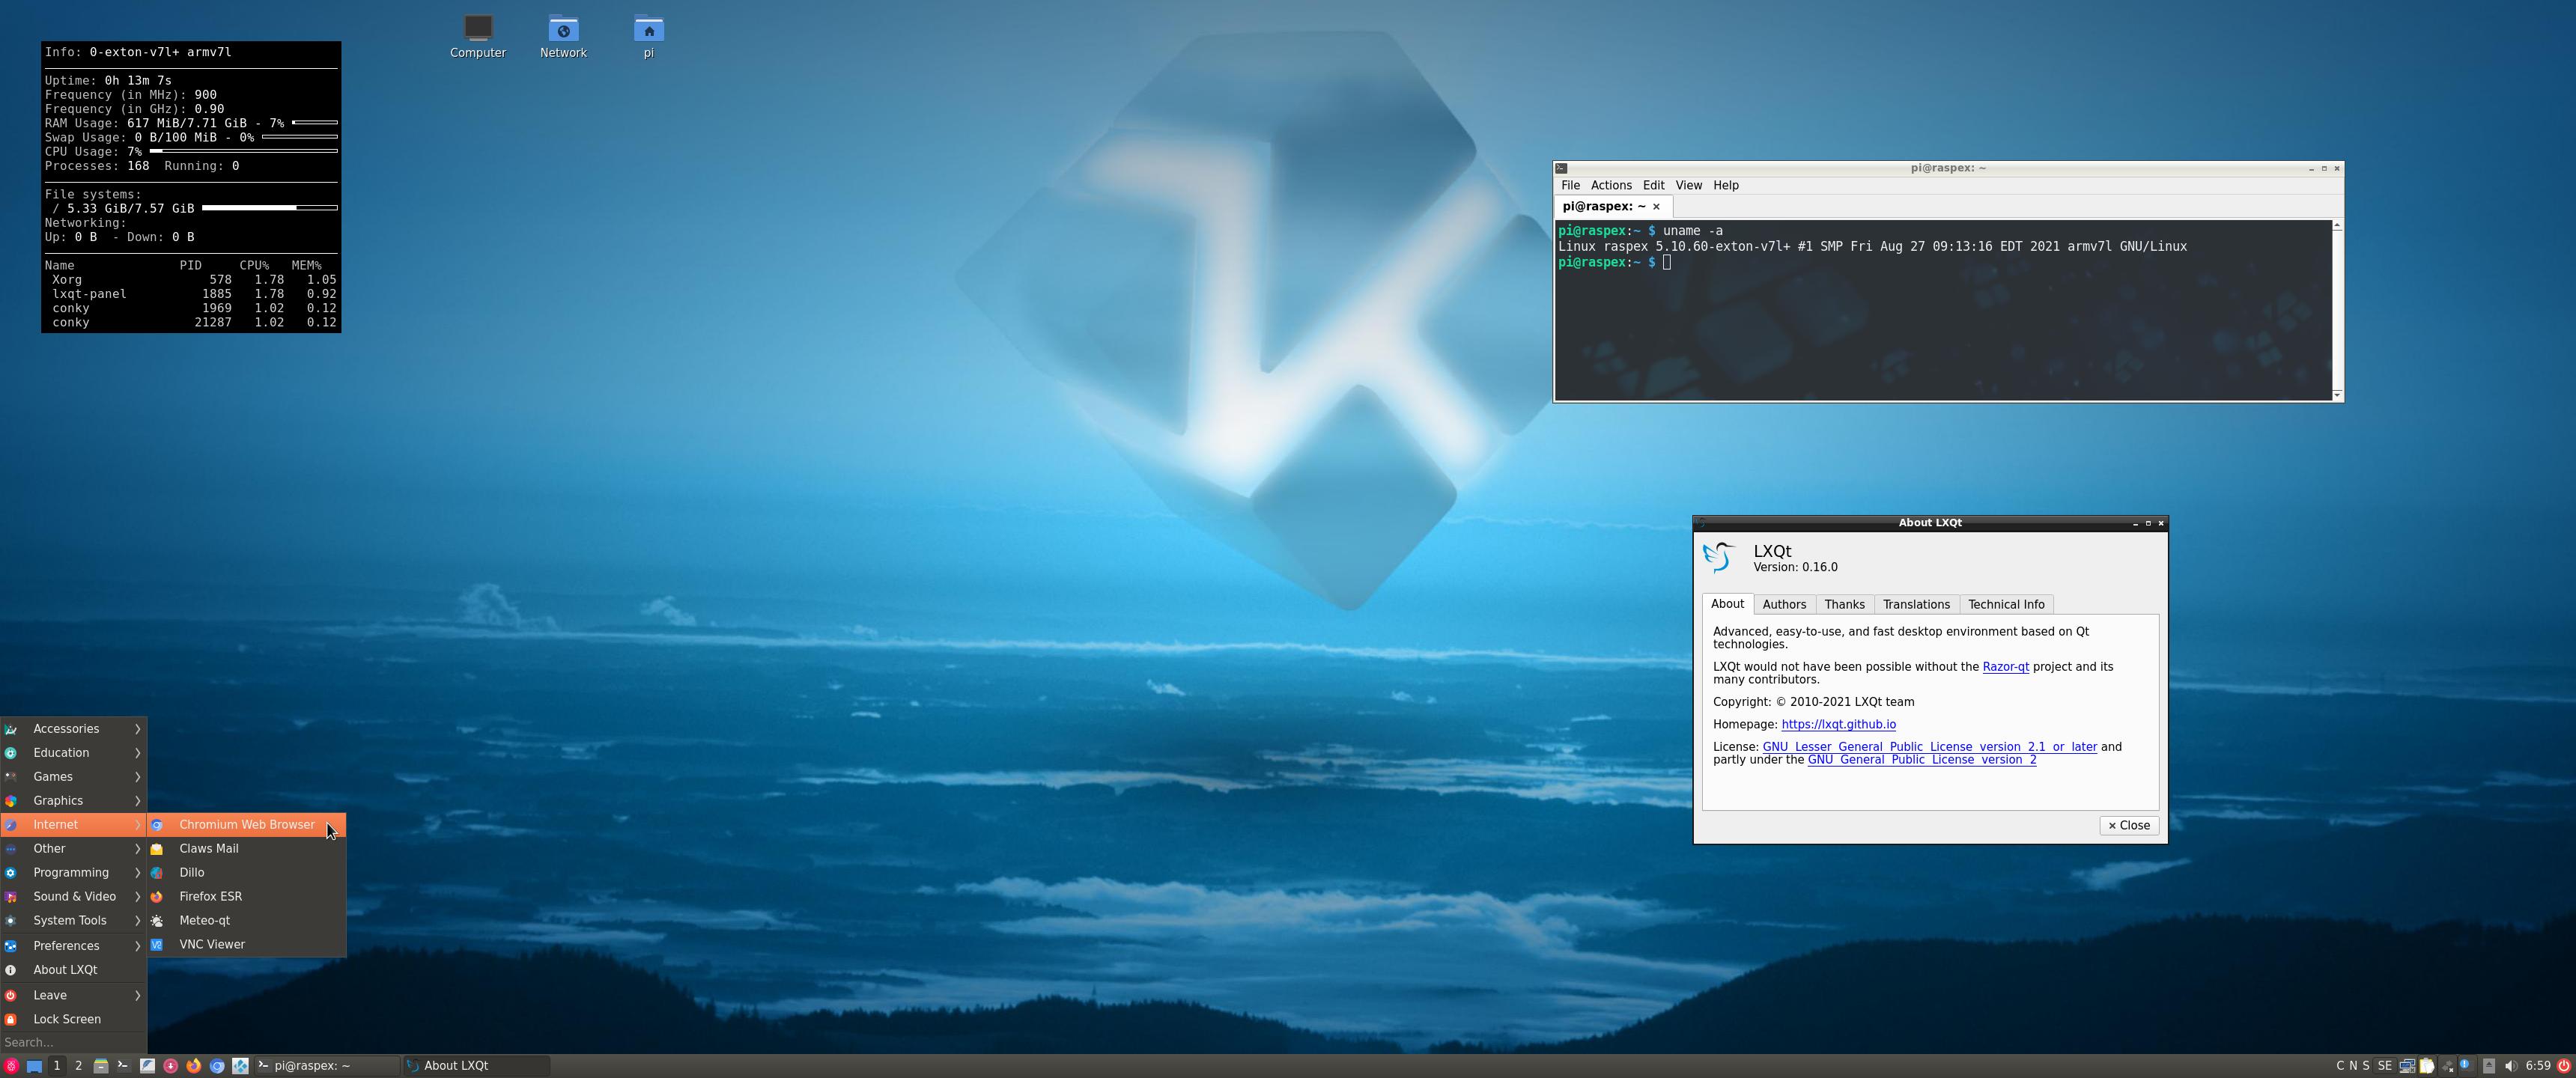The image size is (2576, 1078).
Task: Toggle the Leave submenu expander
Action: coord(136,994)
